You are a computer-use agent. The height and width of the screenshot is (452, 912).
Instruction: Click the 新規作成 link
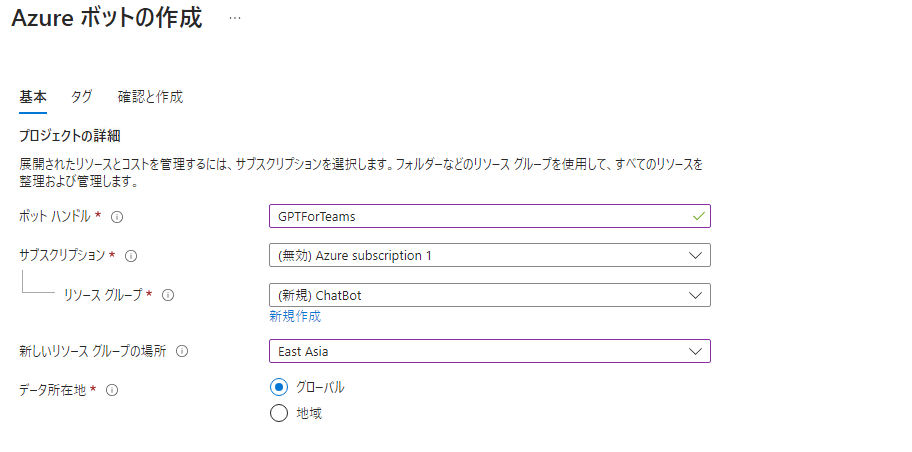[x=295, y=316]
